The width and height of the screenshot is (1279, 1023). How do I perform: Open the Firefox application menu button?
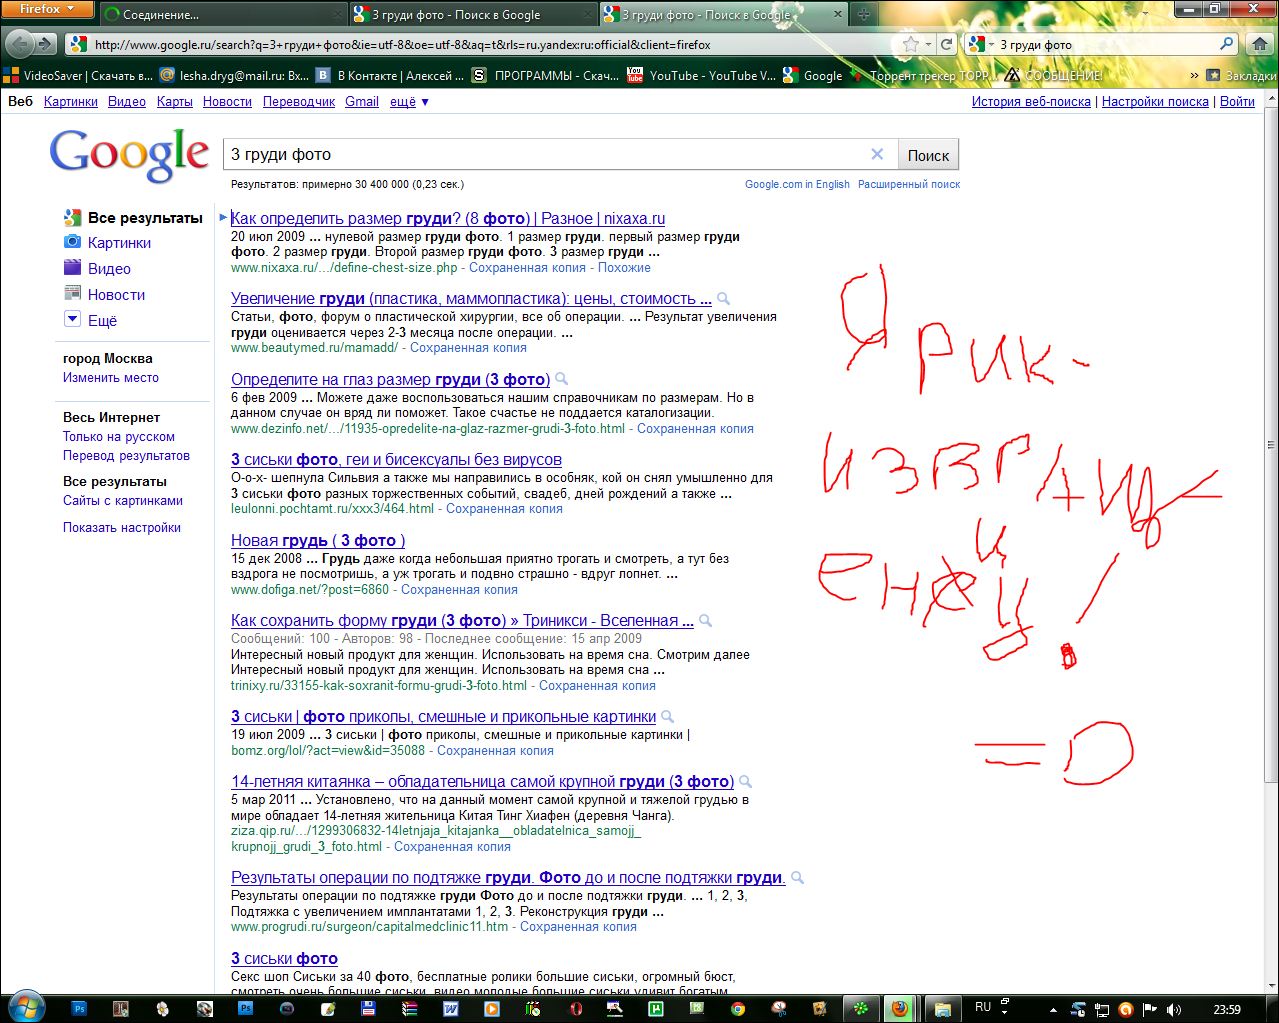(47, 9)
